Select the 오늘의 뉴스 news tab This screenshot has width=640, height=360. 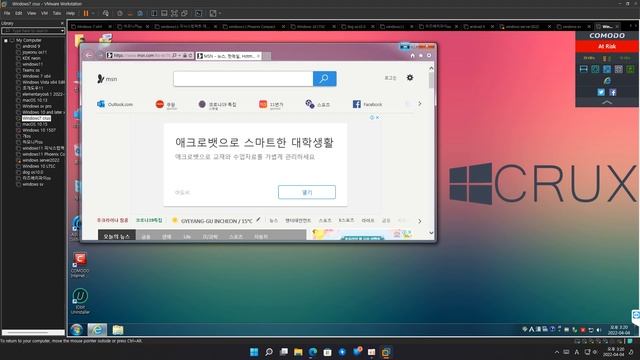tap(117, 236)
